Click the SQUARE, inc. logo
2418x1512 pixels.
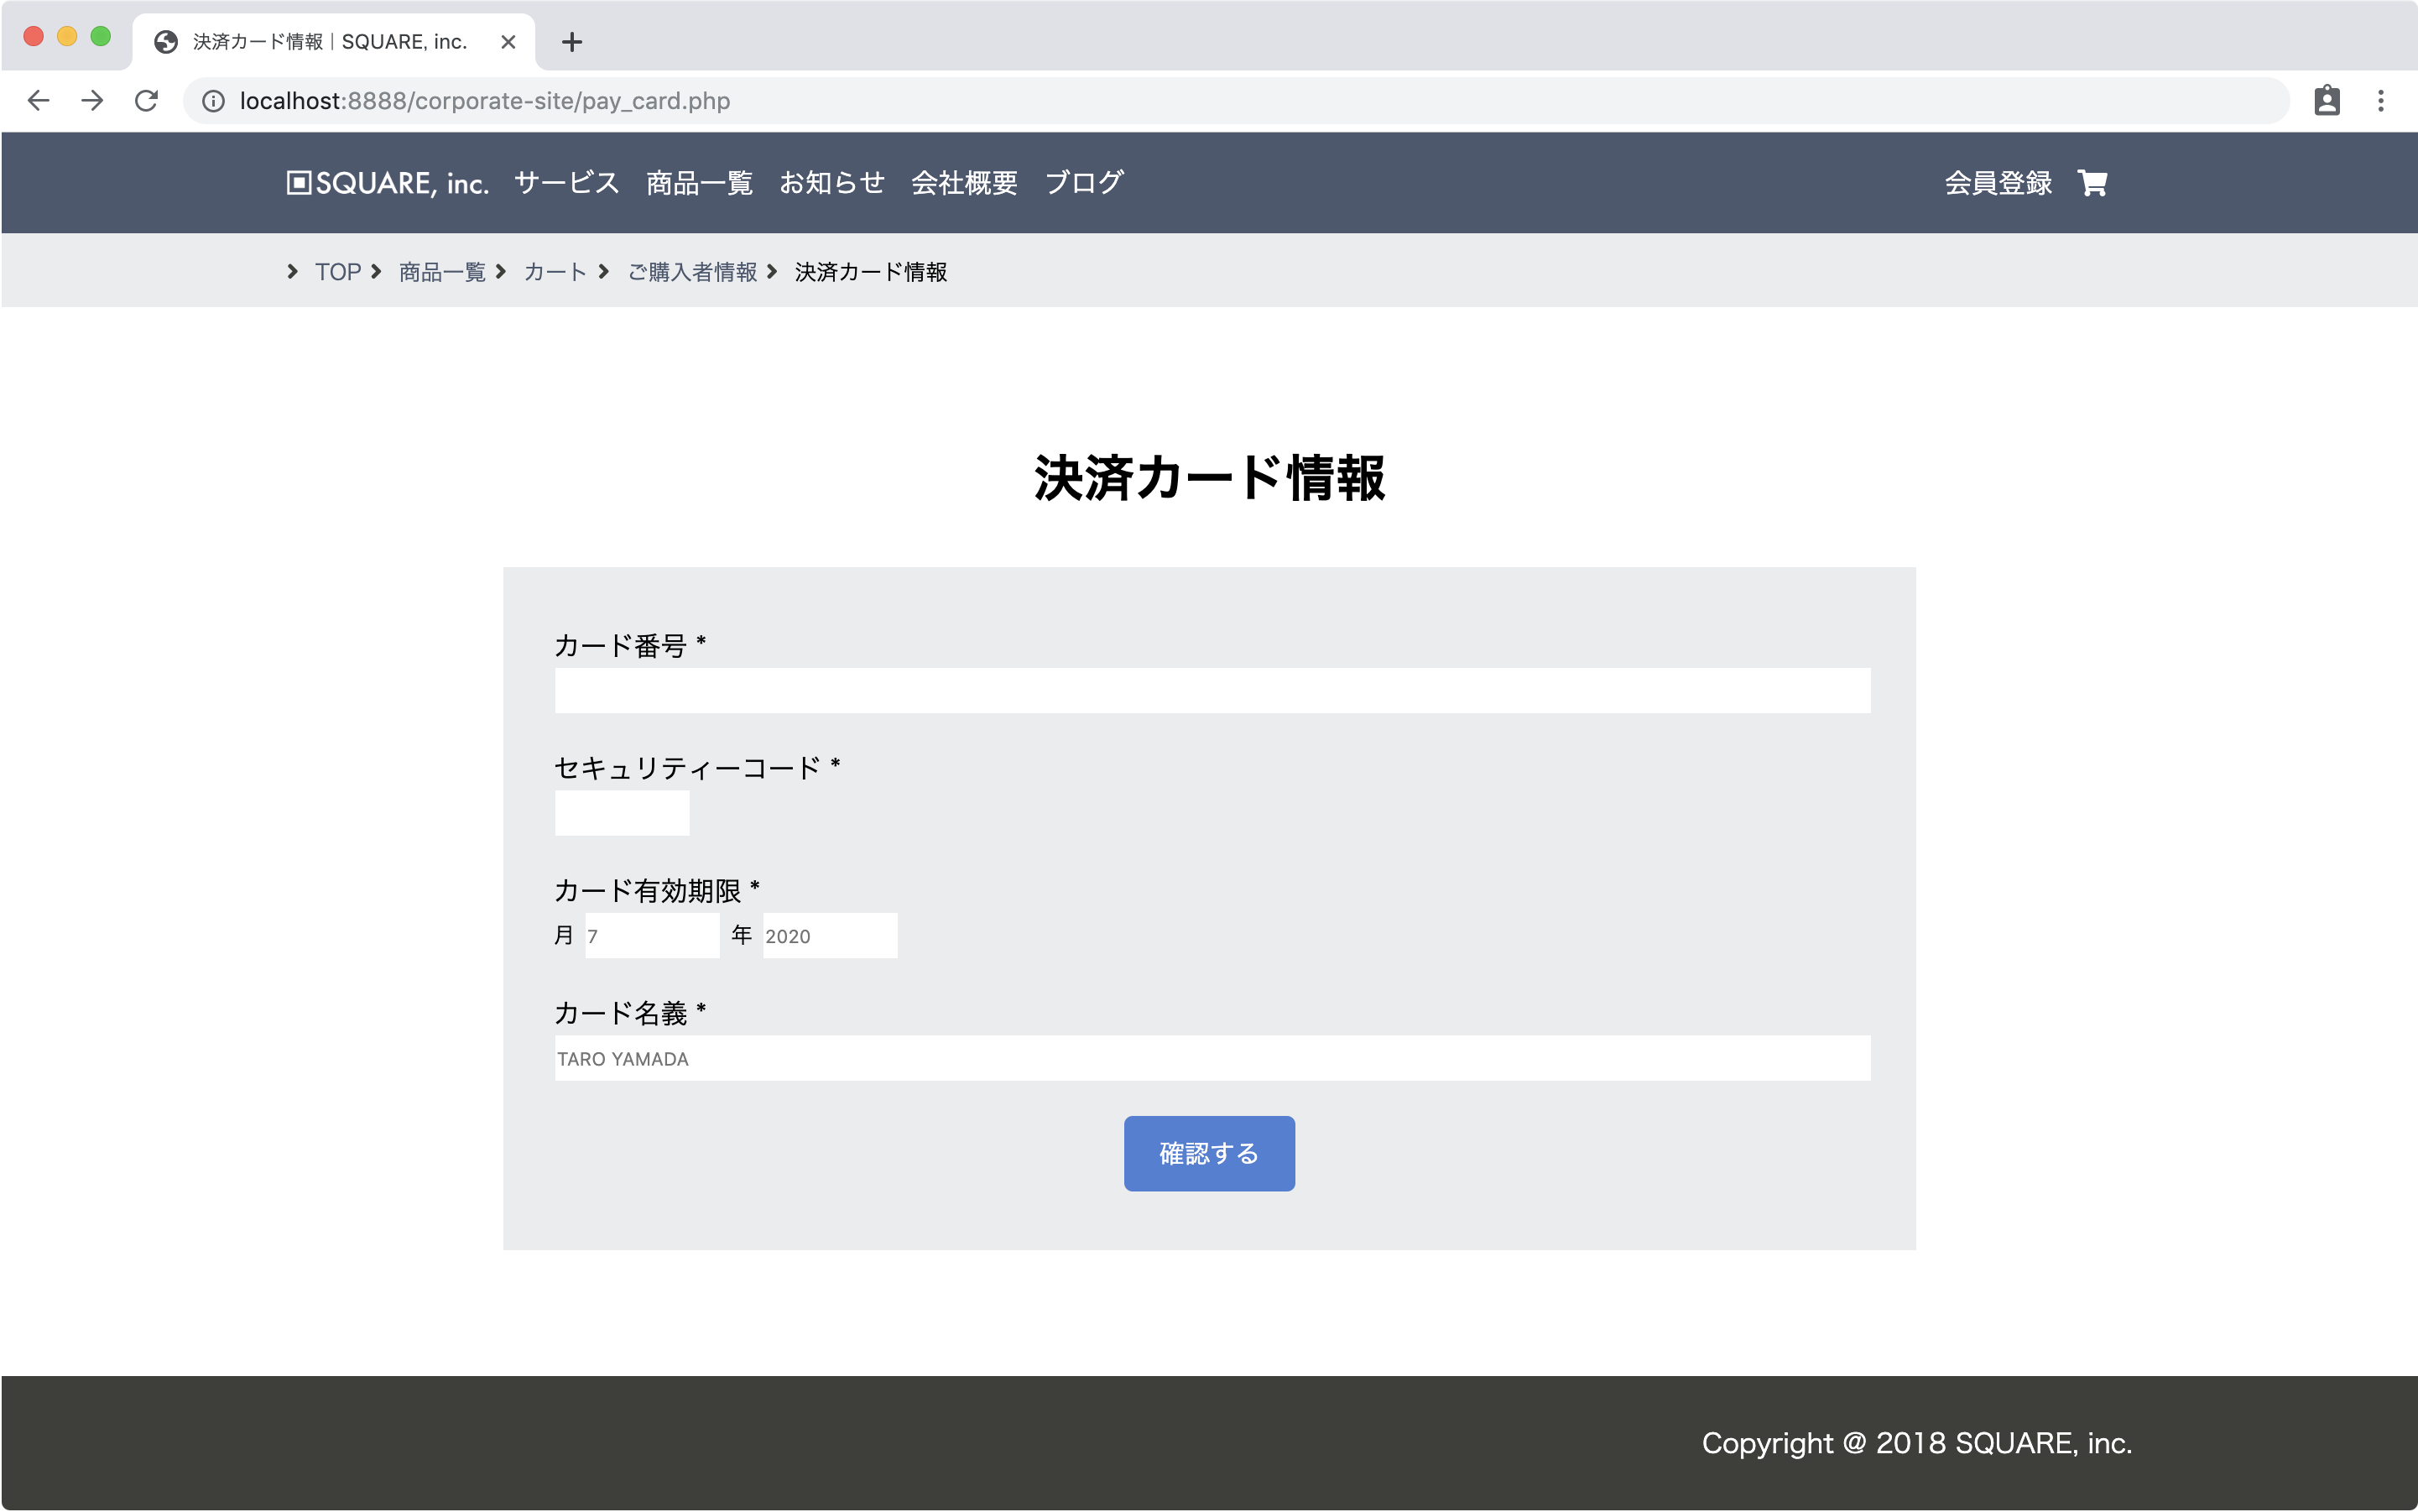click(x=388, y=183)
